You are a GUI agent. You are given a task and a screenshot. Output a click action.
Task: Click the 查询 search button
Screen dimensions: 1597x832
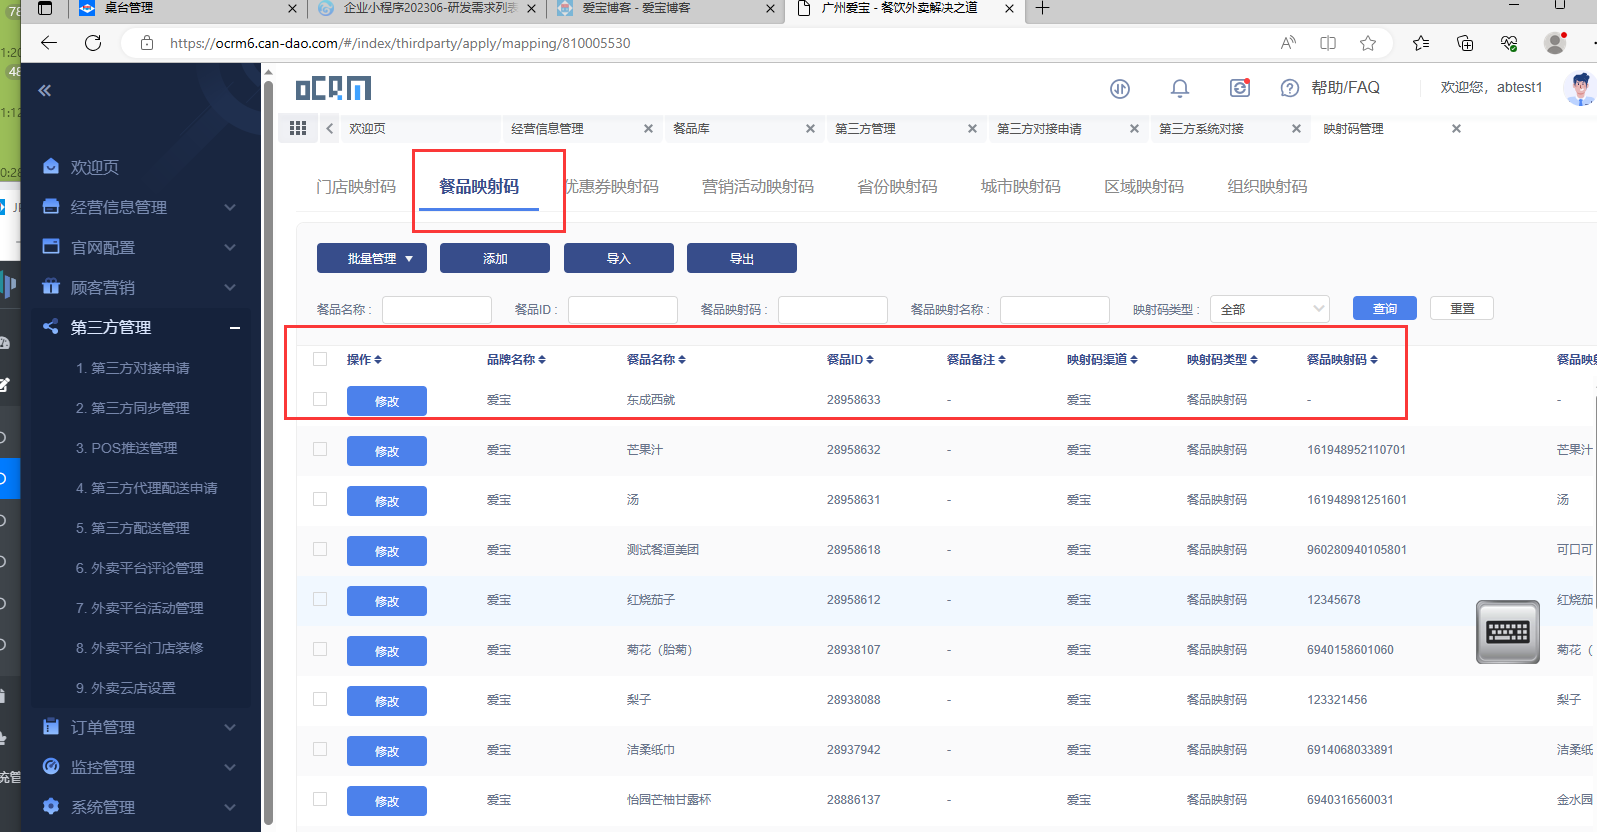(x=1384, y=309)
